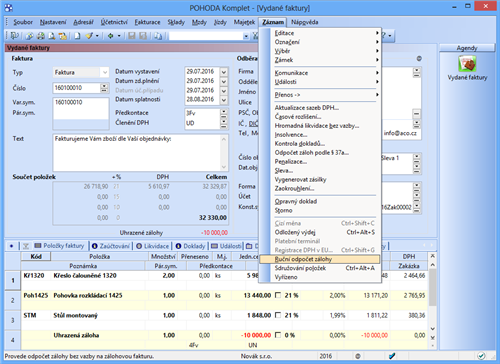This screenshot has height=364, width=500.
Task: Open the Typ Faktura dropdown
Action: 105,72
